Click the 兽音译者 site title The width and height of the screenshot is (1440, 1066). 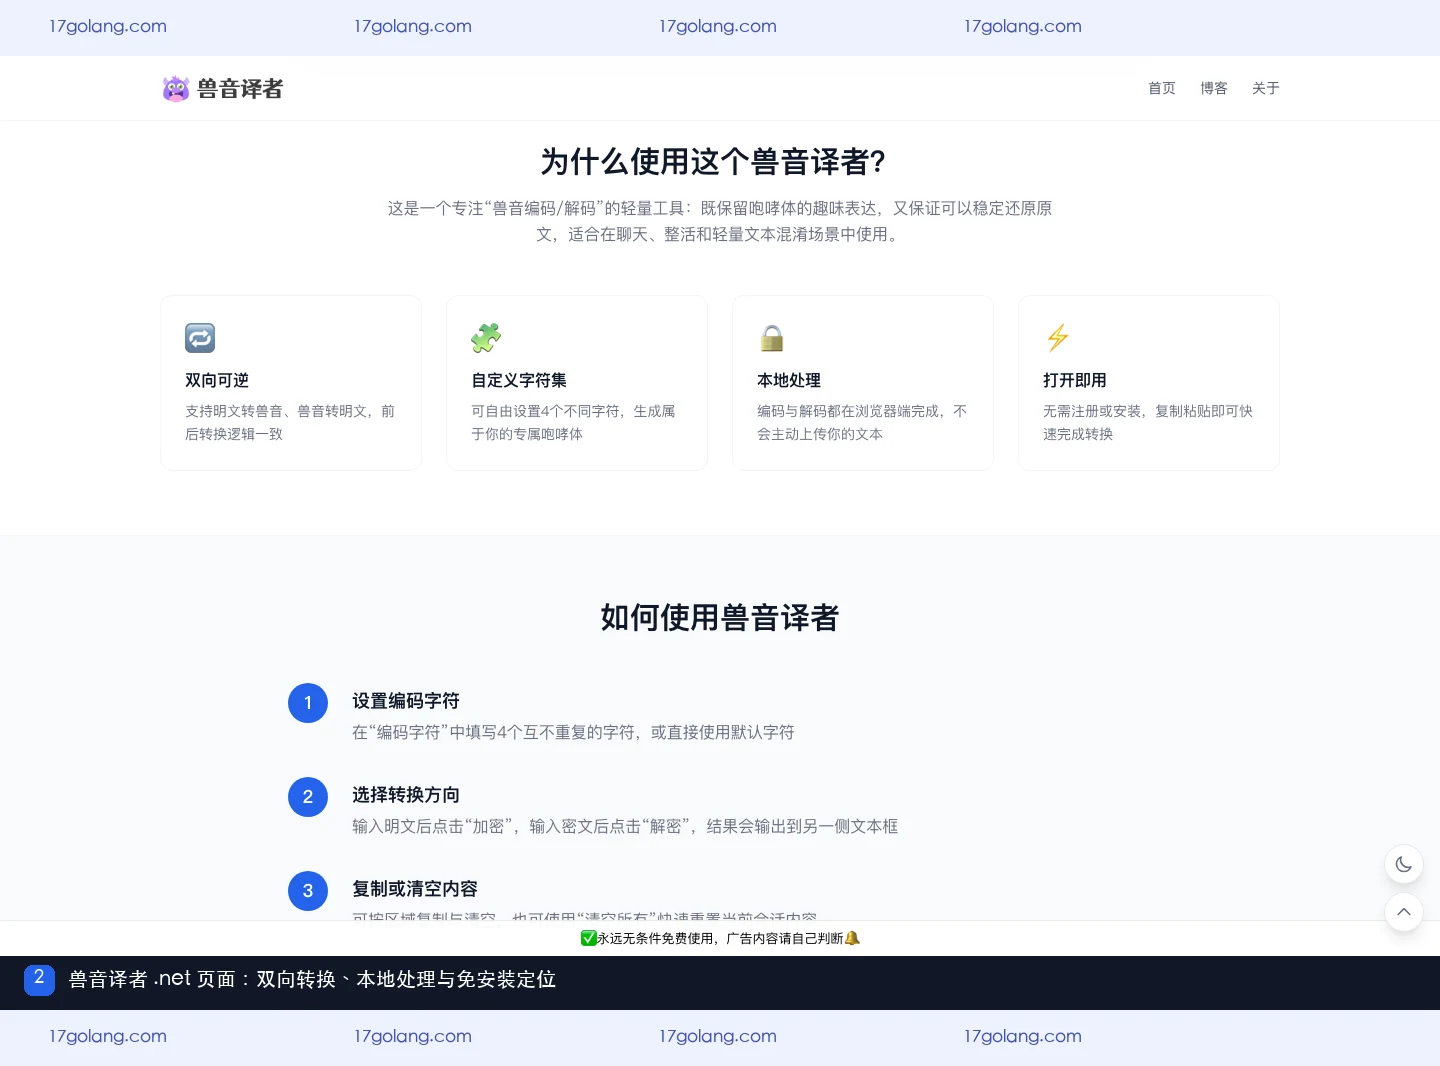240,89
